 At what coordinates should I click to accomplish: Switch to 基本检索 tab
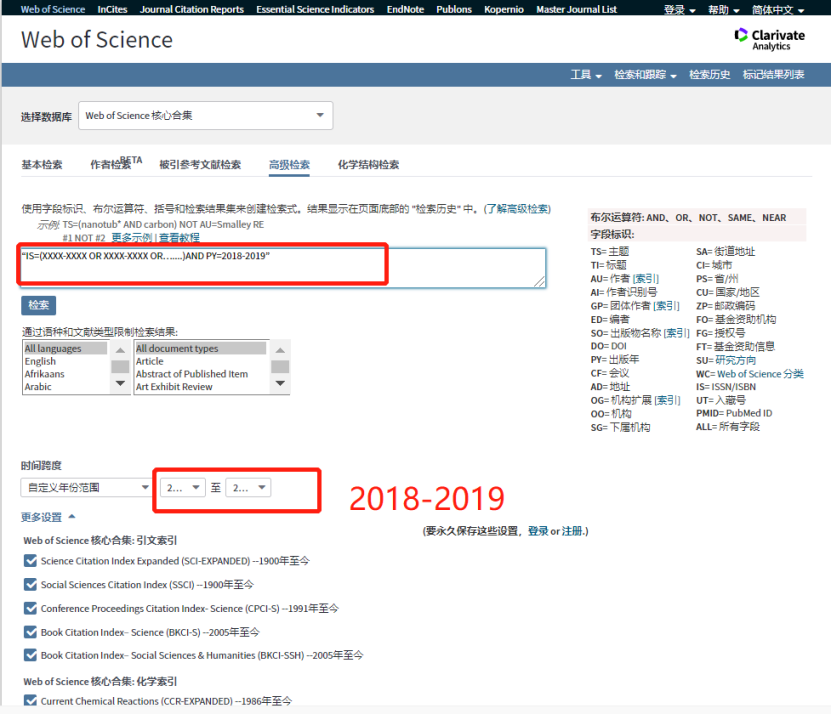42,165
